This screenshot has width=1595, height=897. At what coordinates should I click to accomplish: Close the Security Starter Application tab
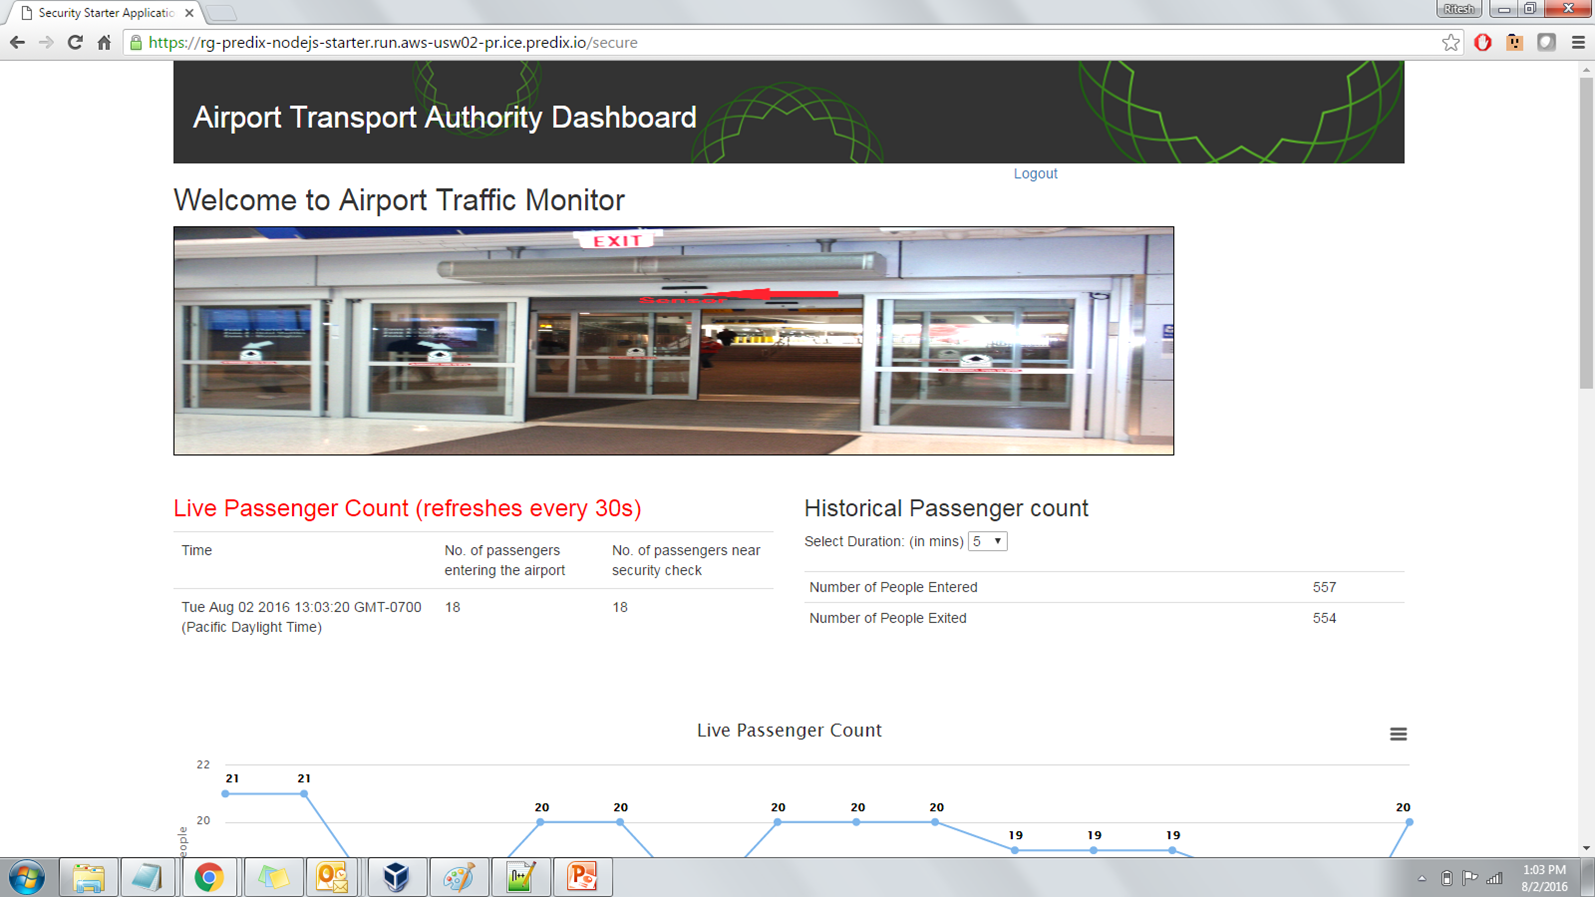point(189,13)
